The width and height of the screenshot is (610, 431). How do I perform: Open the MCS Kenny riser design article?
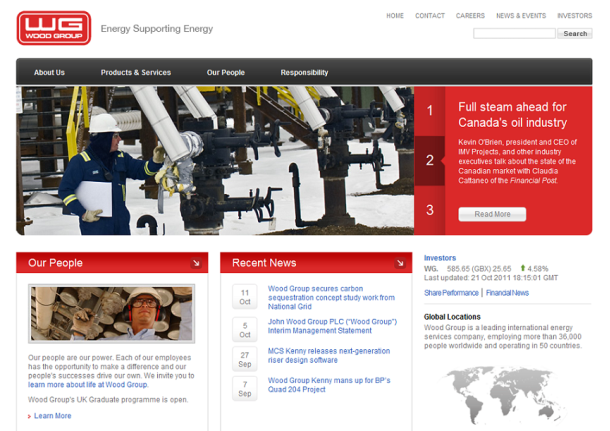tap(329, 355)
